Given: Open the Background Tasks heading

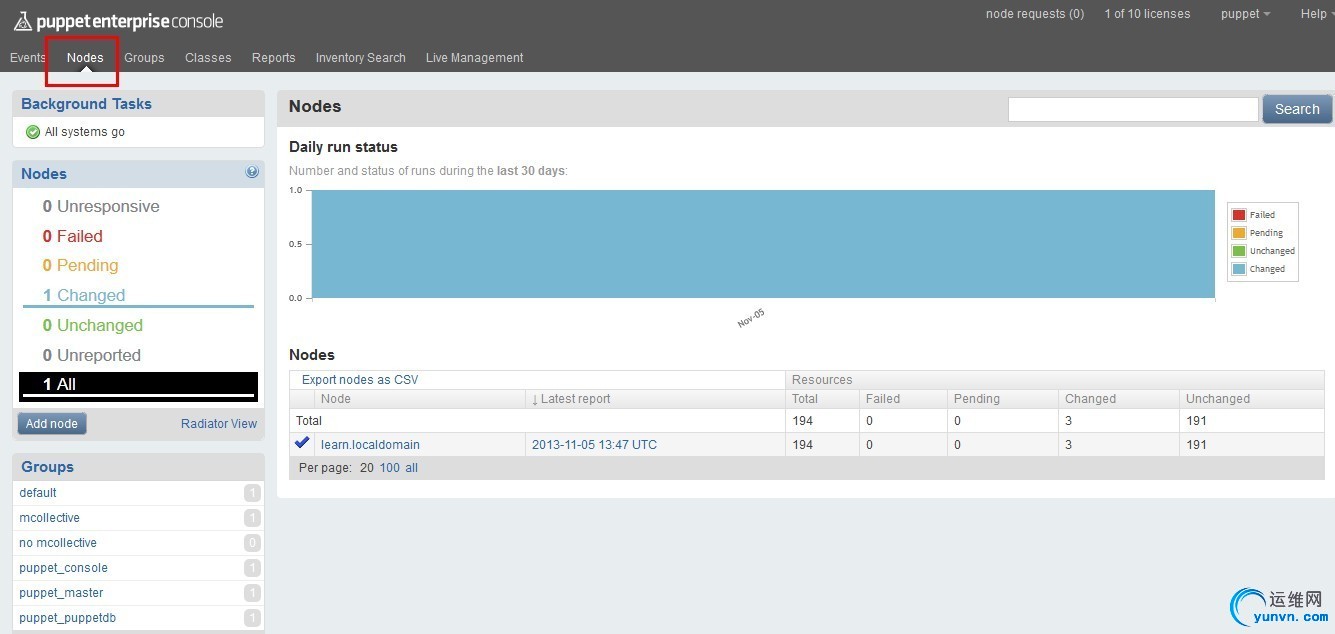Looking at the screenshot, I should pos(86,104).
